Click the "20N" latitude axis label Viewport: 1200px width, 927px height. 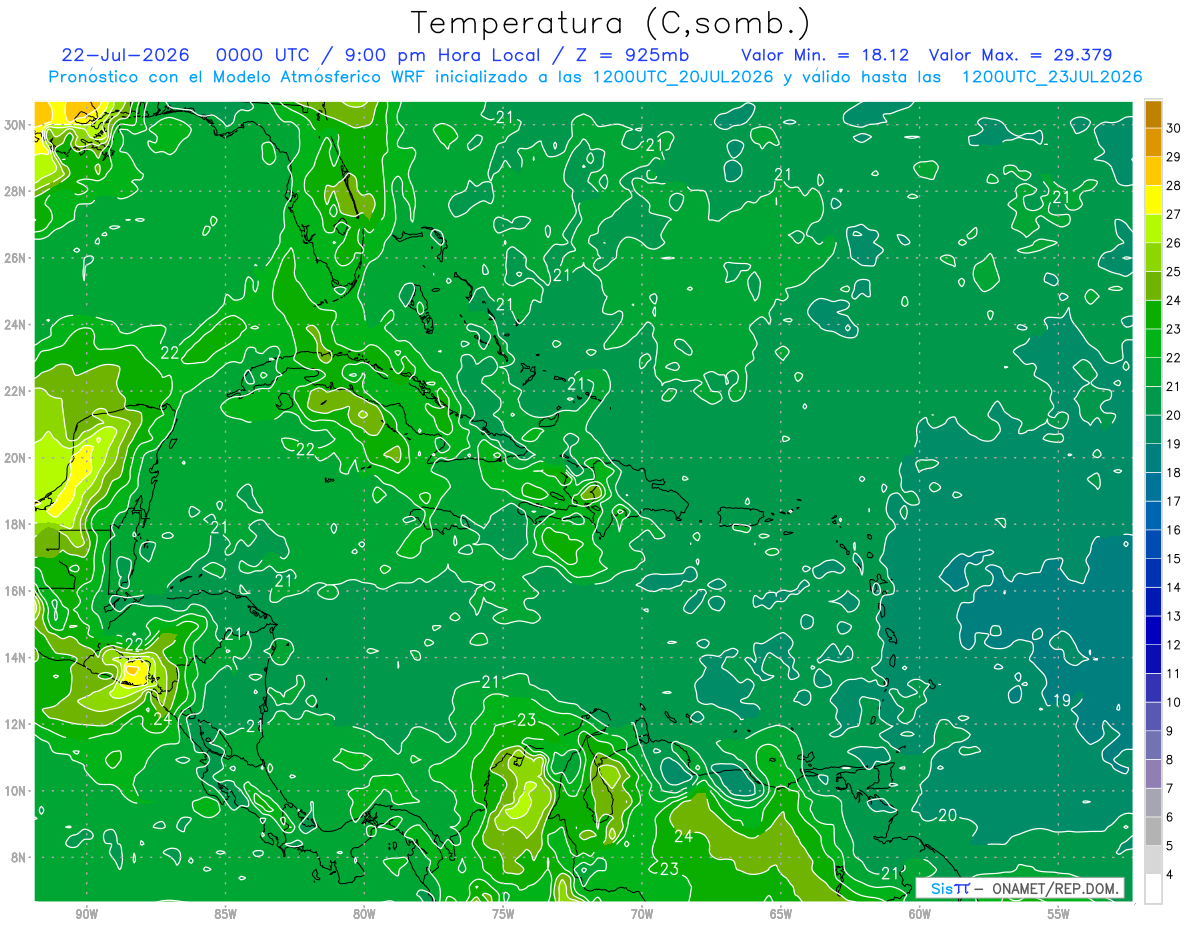[16, 458]
